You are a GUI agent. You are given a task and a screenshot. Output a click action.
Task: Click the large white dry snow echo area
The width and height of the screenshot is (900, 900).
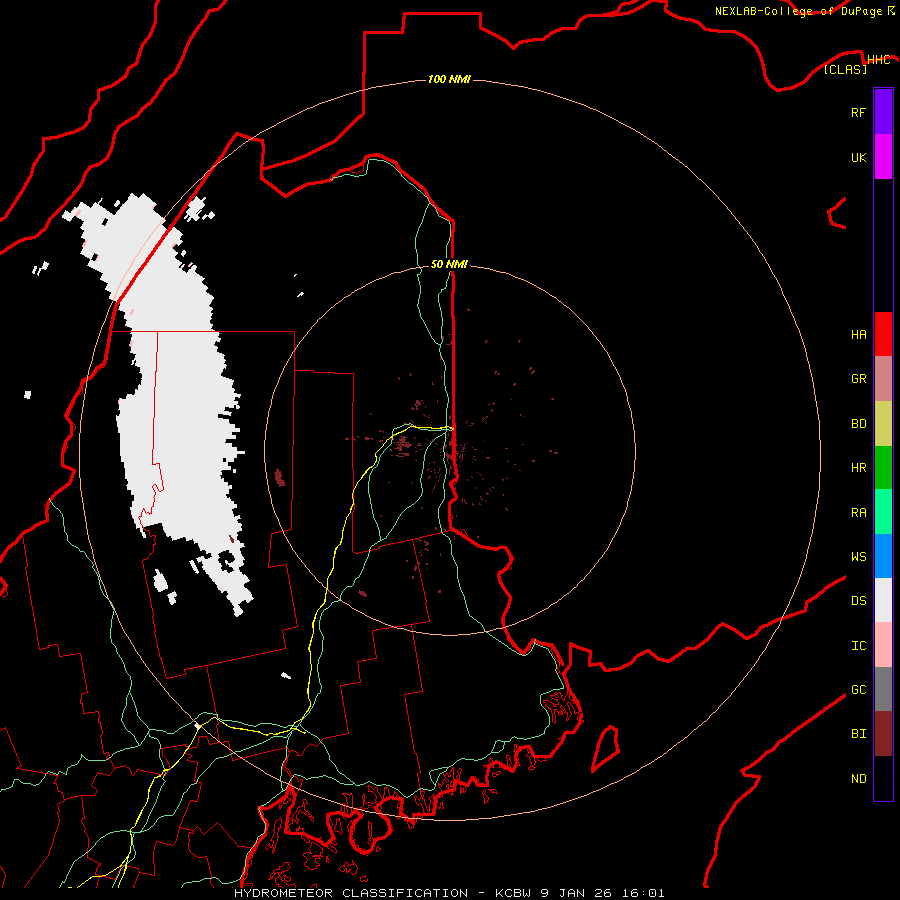178,402
